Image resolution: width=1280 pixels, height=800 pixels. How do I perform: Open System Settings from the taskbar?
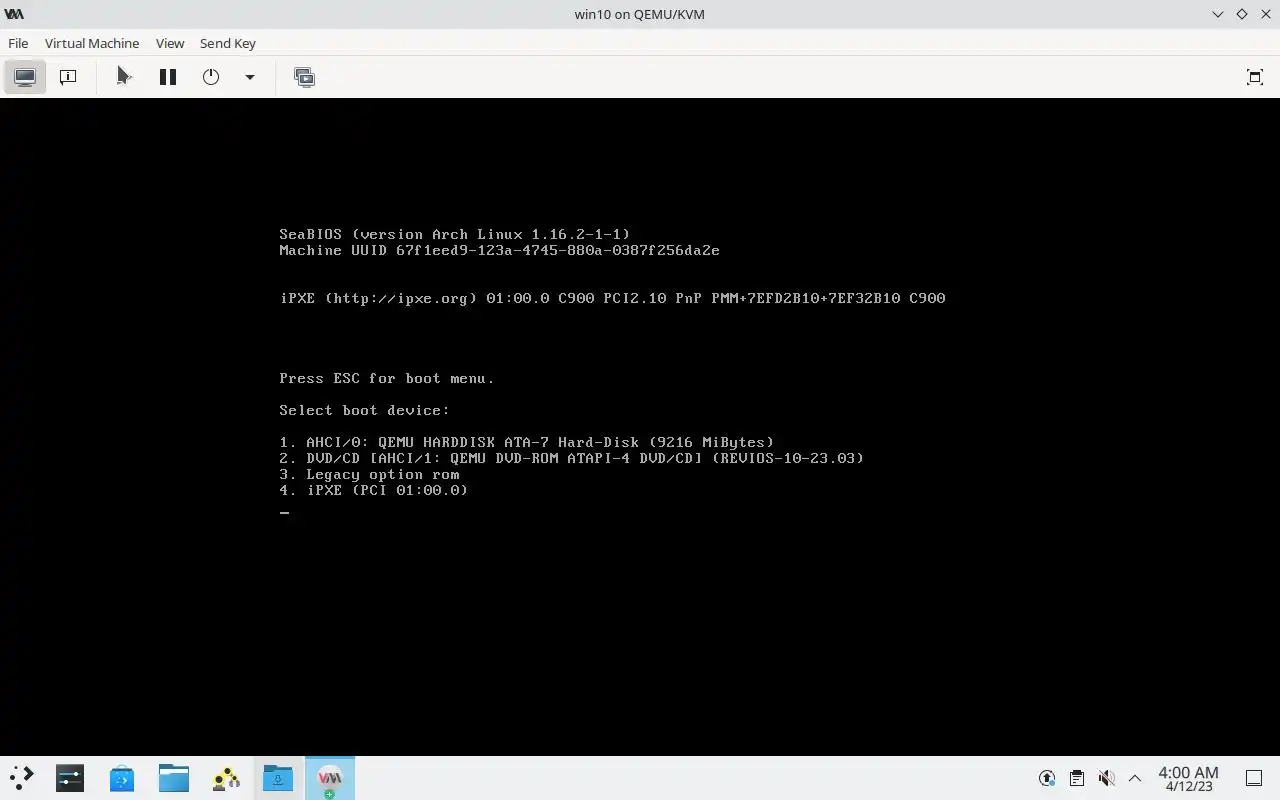click(x=70, y=777)
